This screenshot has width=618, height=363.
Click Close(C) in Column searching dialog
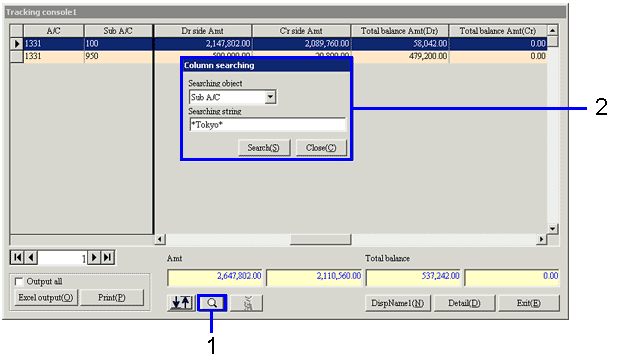click(x=321, y=148)
